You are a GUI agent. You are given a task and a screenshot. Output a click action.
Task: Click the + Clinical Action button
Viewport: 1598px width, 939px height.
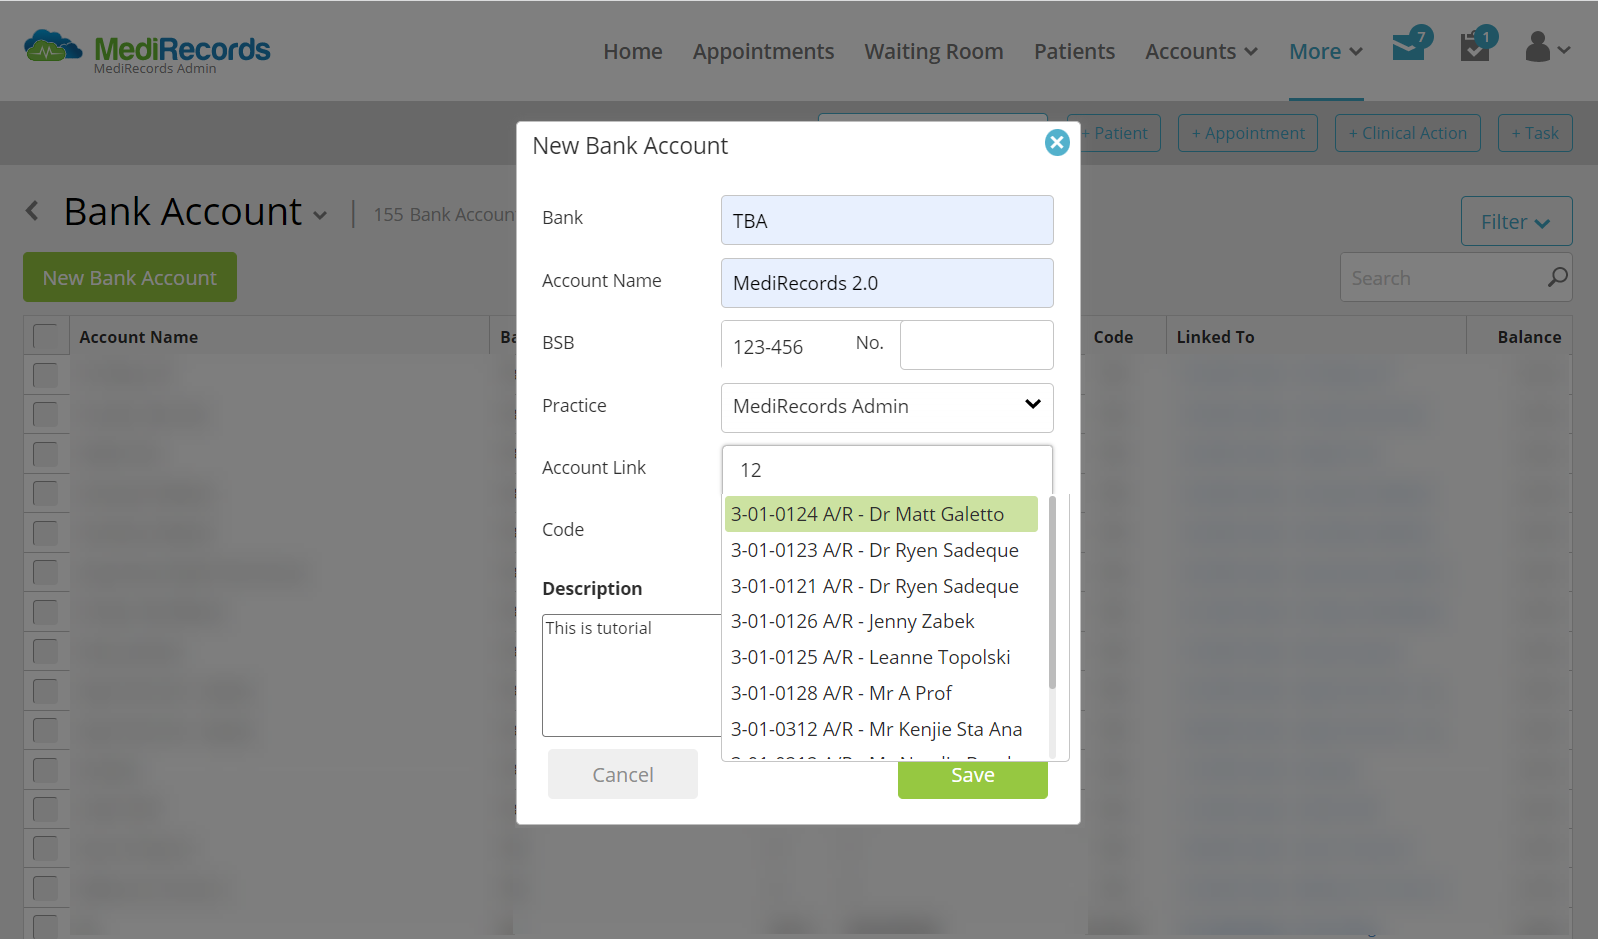[x=1408, y=133]
